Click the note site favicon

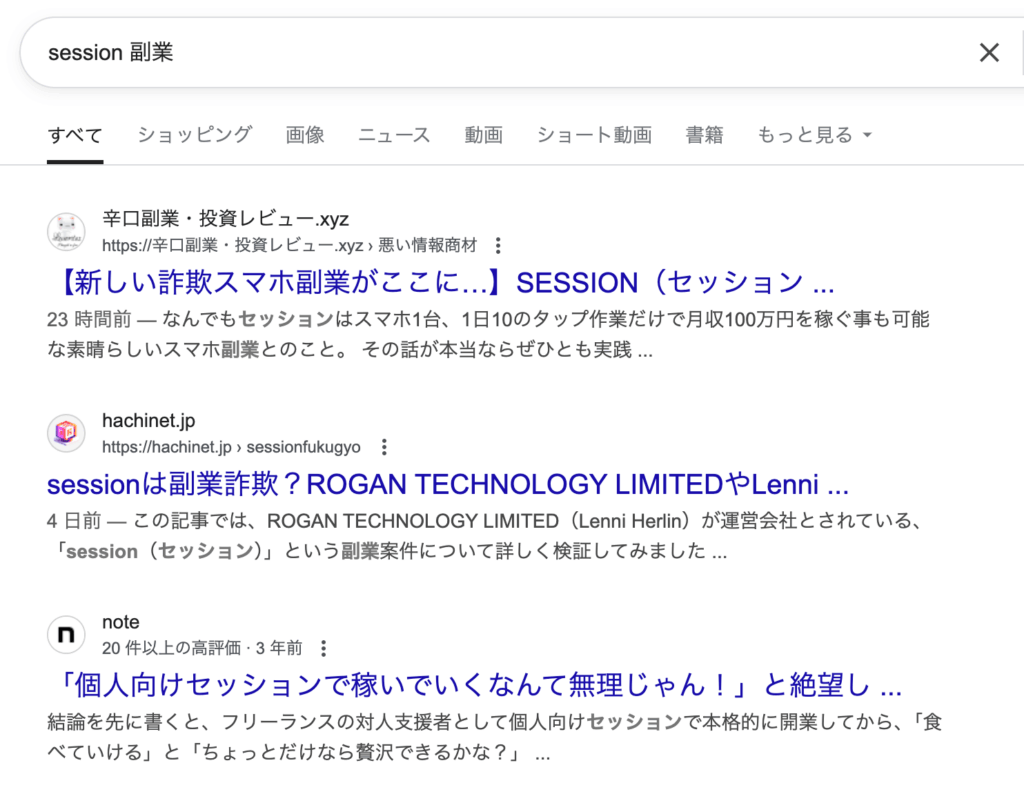pyautogui.click(x=66, y=635)
